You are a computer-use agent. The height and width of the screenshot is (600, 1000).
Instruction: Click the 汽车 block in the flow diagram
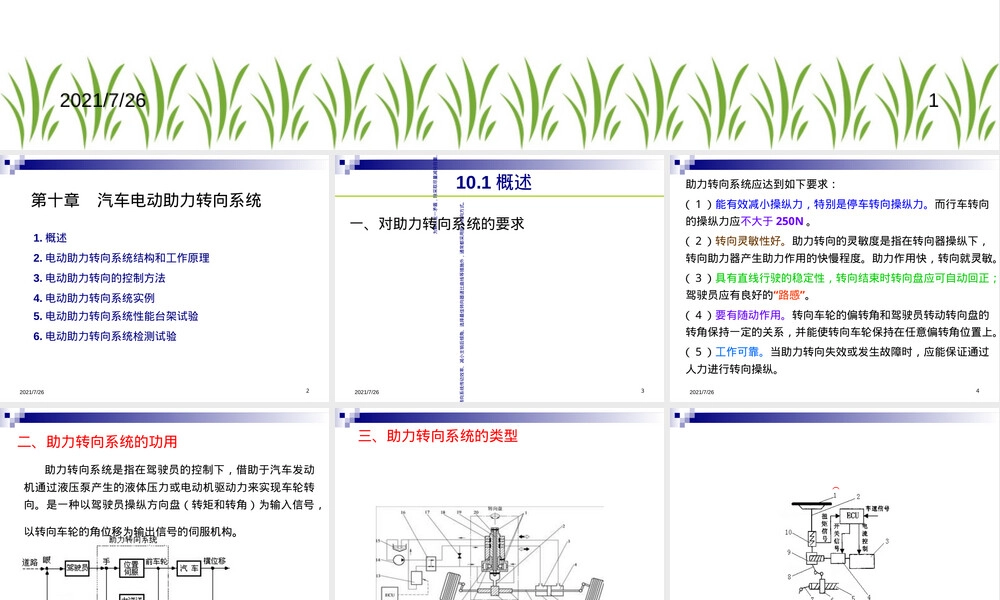pos(189,567)
